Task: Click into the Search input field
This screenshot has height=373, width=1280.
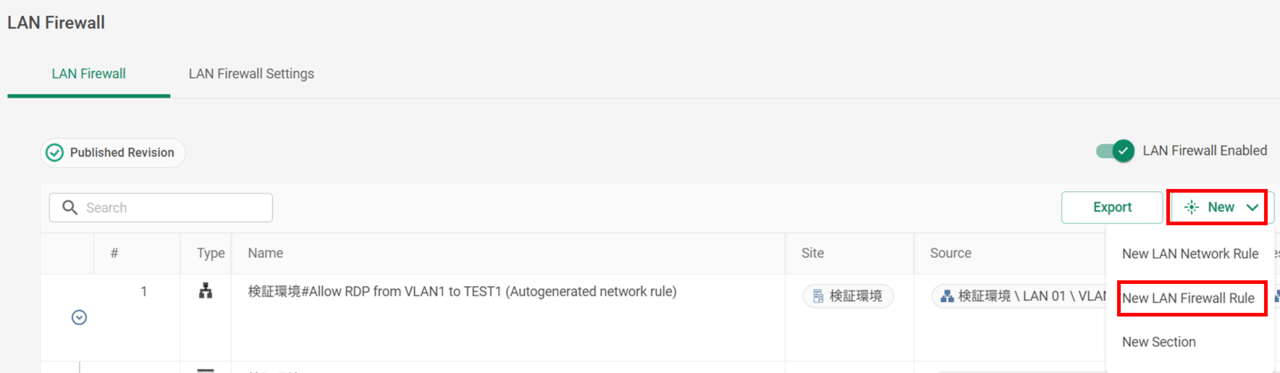Action: [161, 208]
